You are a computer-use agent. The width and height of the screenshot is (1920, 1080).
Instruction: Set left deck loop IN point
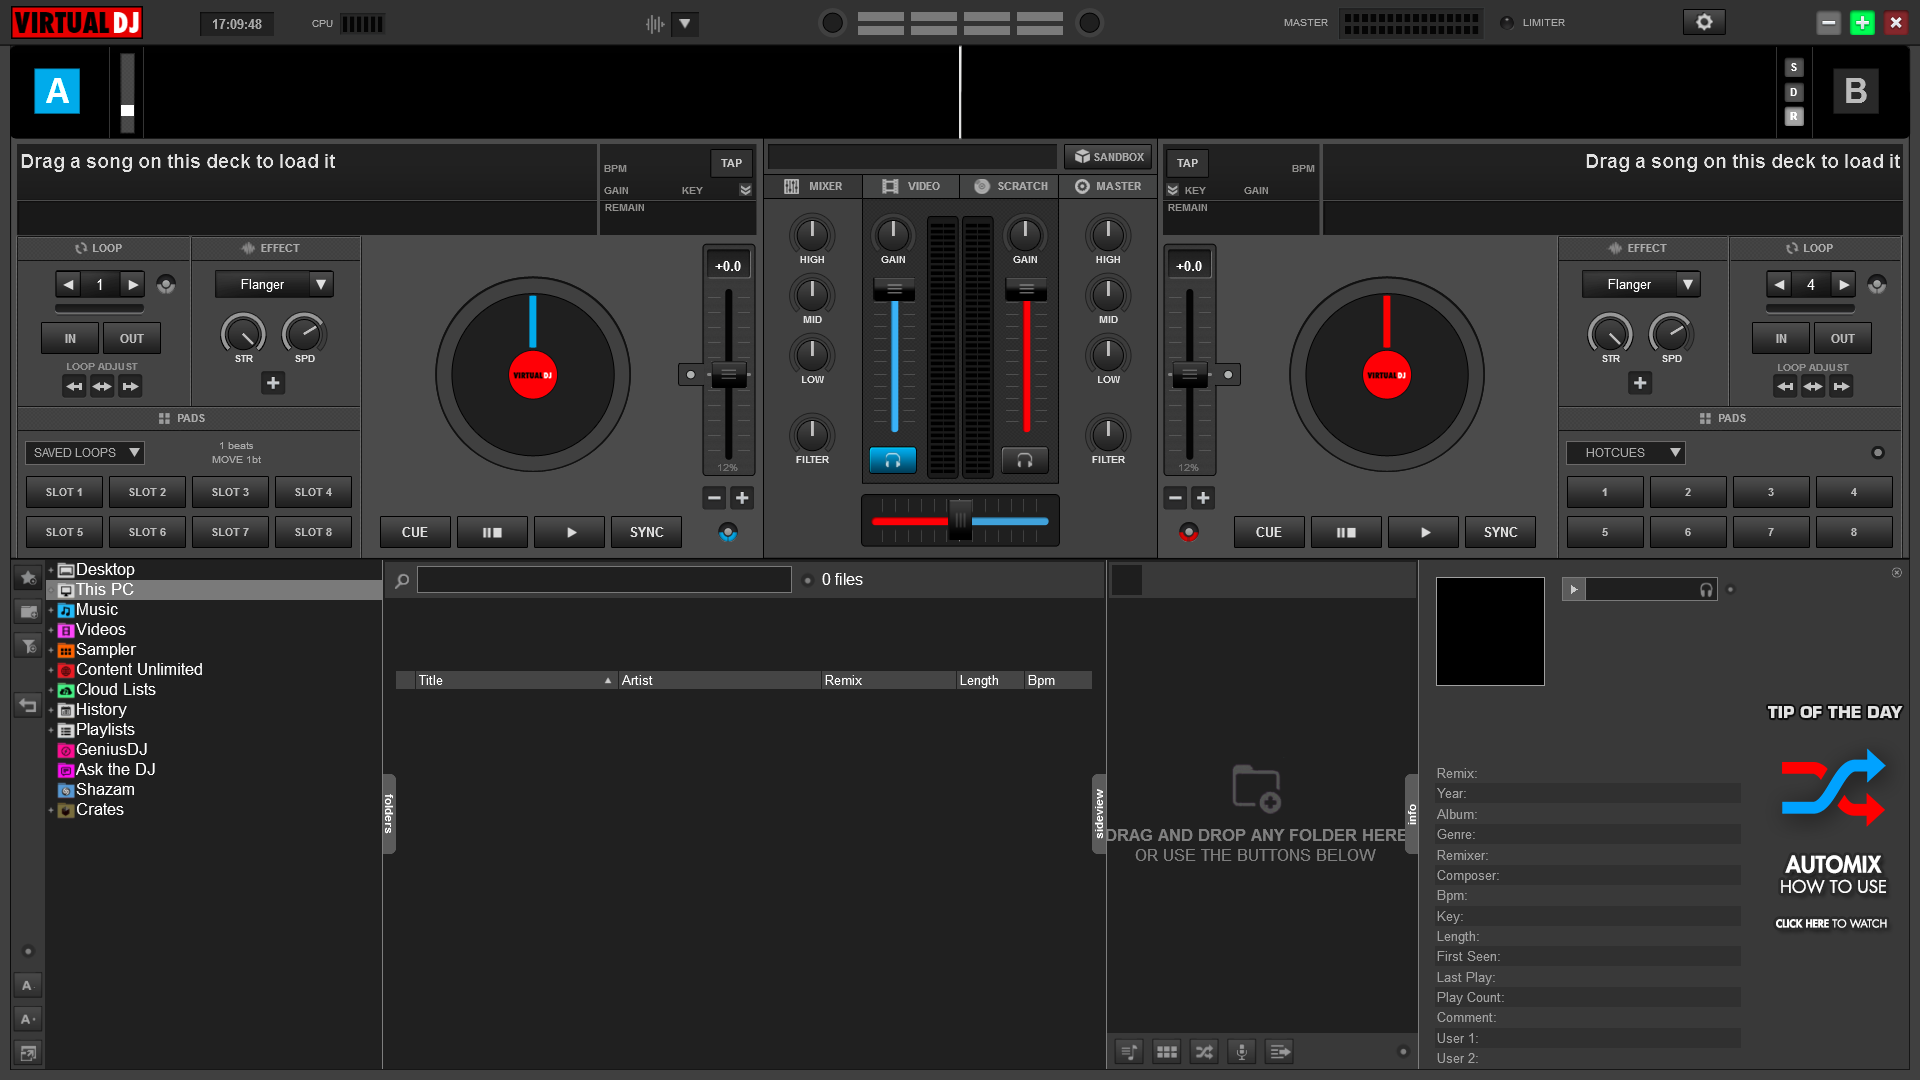point(70,338)
